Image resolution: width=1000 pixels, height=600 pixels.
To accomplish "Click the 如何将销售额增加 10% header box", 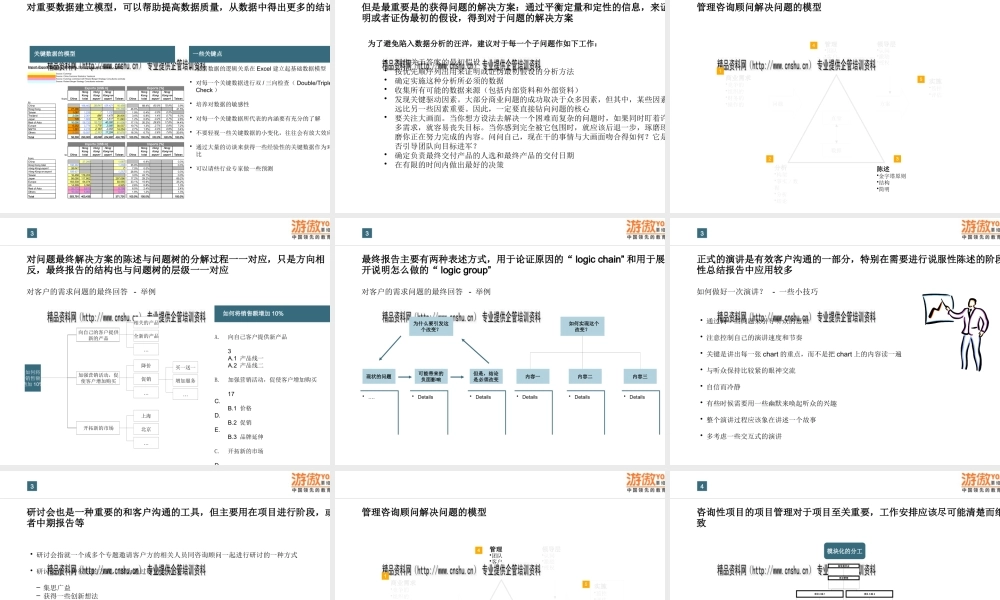I will point(272,313).
